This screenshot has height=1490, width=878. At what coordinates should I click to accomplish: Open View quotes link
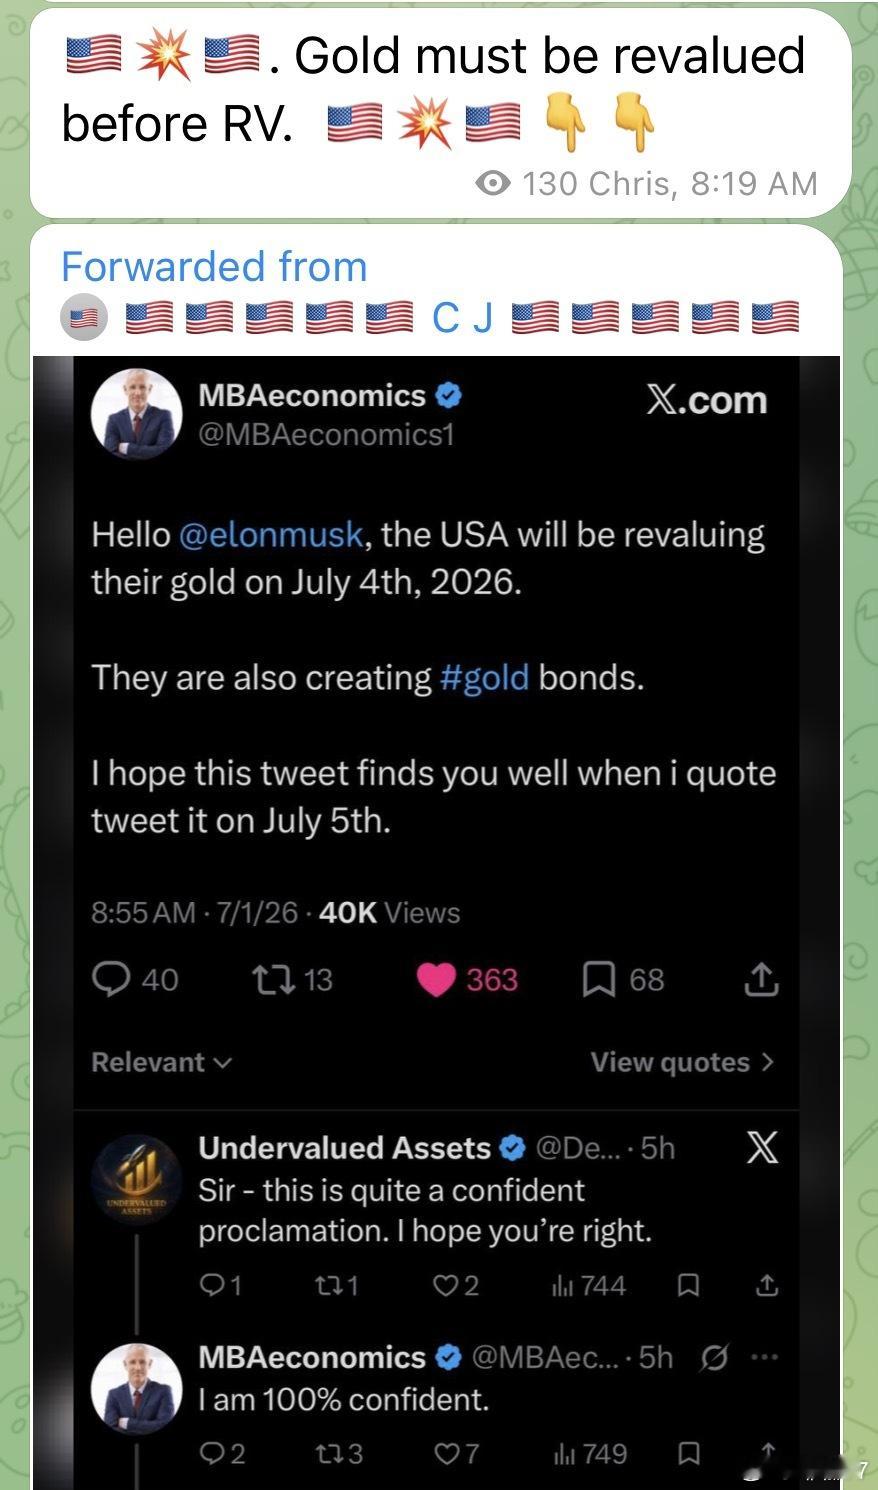[682, 1062]
